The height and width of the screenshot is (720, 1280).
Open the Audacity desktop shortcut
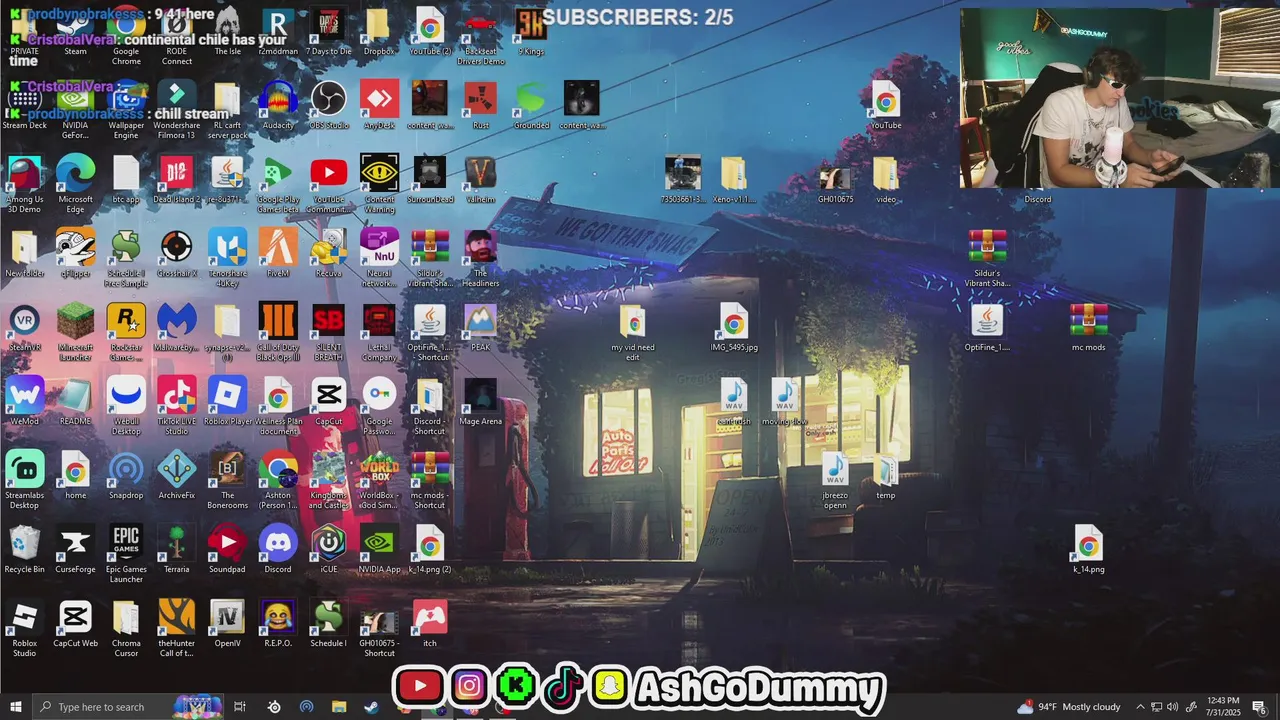click(278, 106)
